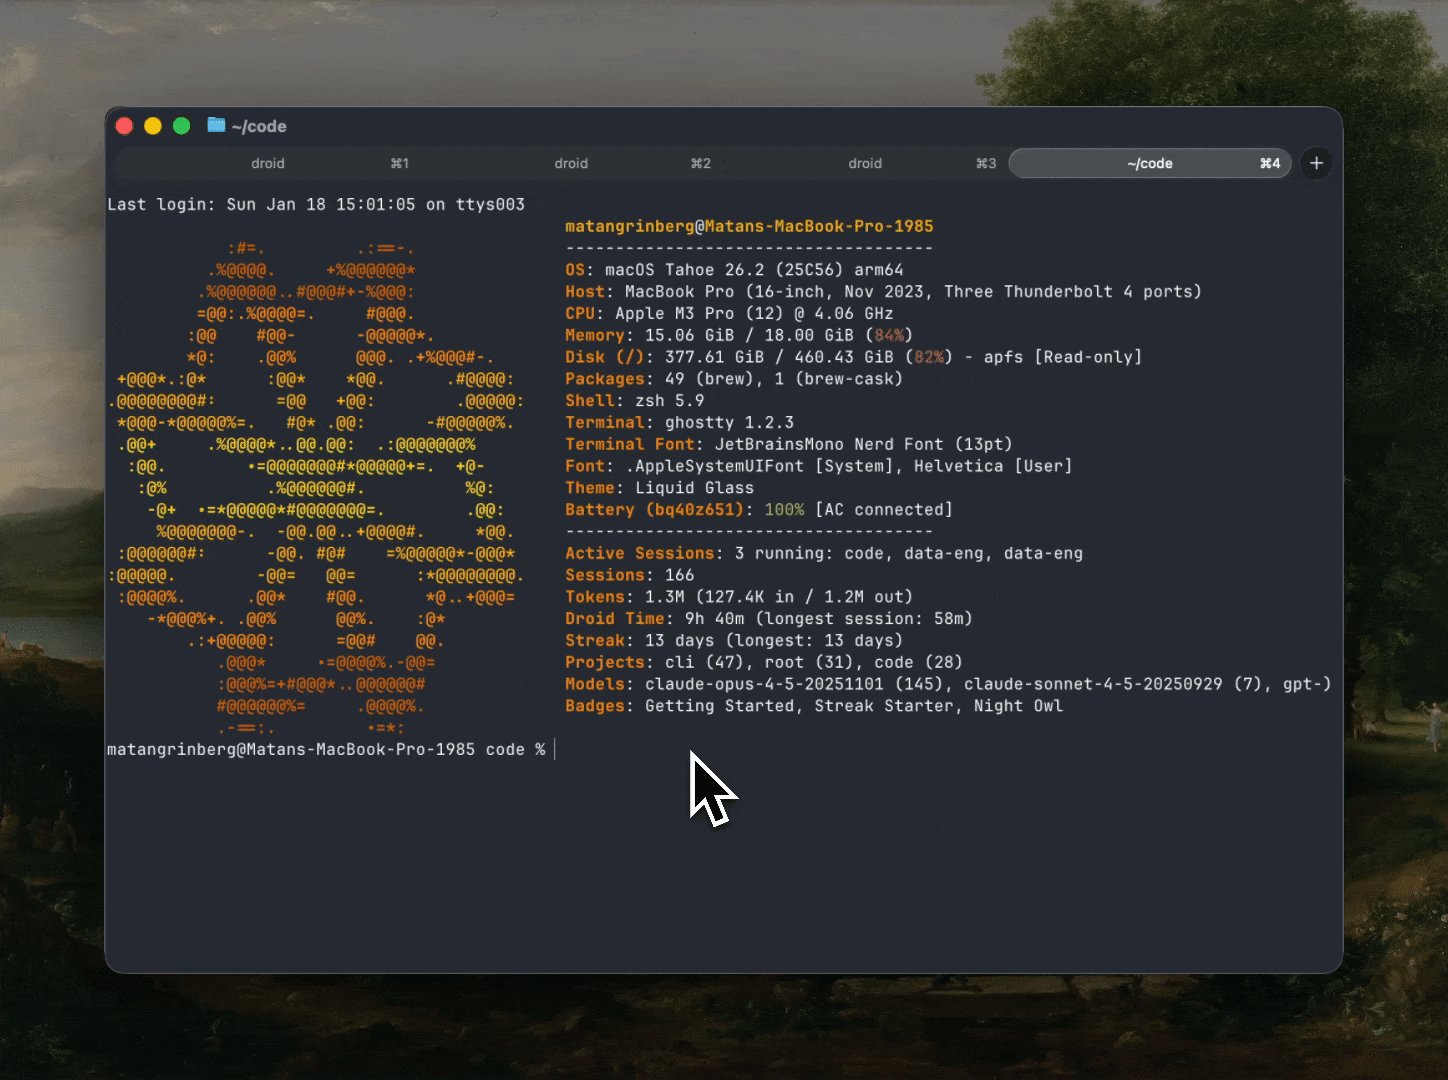Click the Last login line at top
This screenshot has height=1080, width=1448.
point(315,204)
